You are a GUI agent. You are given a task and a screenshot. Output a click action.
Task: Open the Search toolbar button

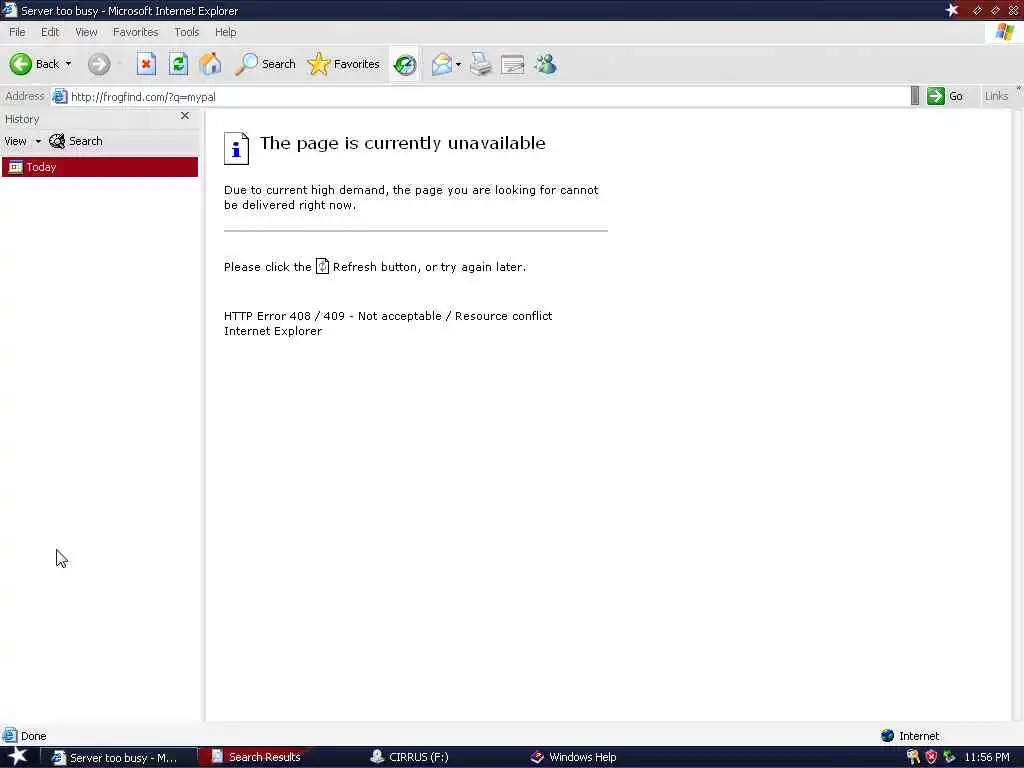pyautogui.click(x=265, y=64)
